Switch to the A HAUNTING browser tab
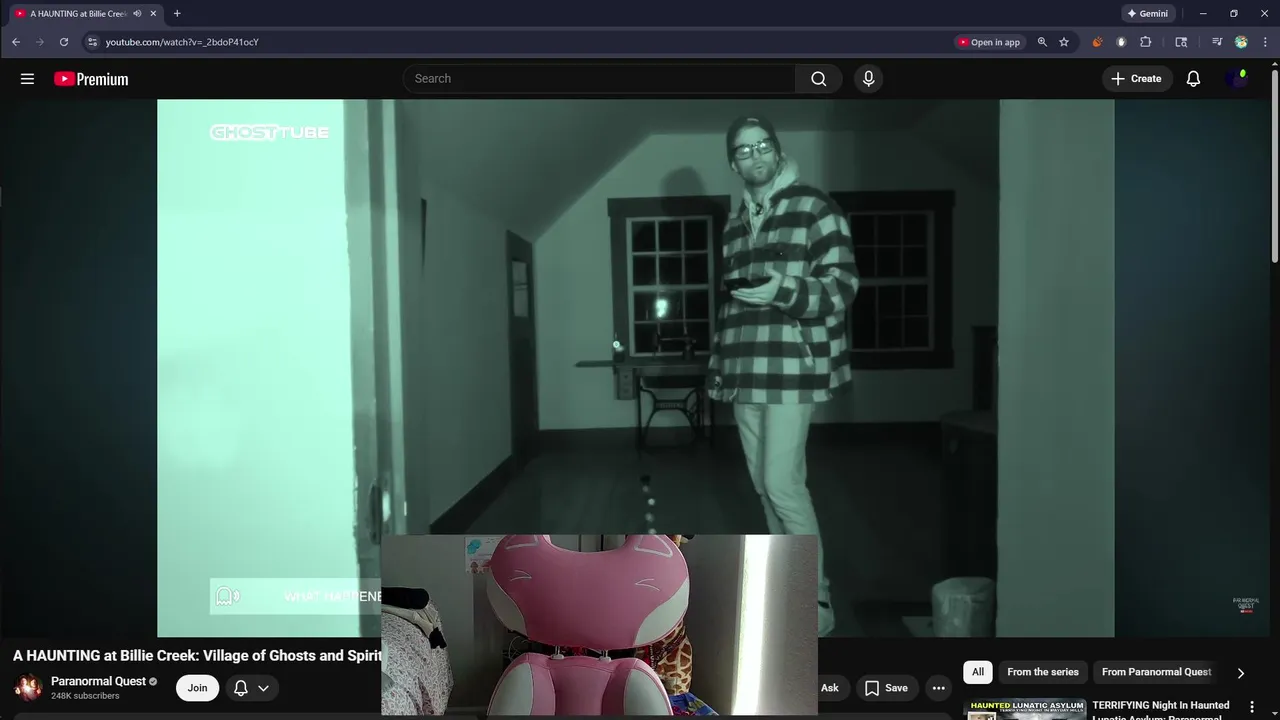The height and width of the screenshot is (720, 1280). [78, 14]
